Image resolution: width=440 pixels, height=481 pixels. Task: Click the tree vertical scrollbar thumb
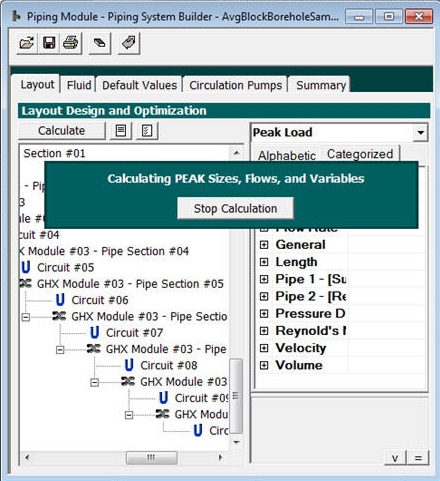[236, 396]
